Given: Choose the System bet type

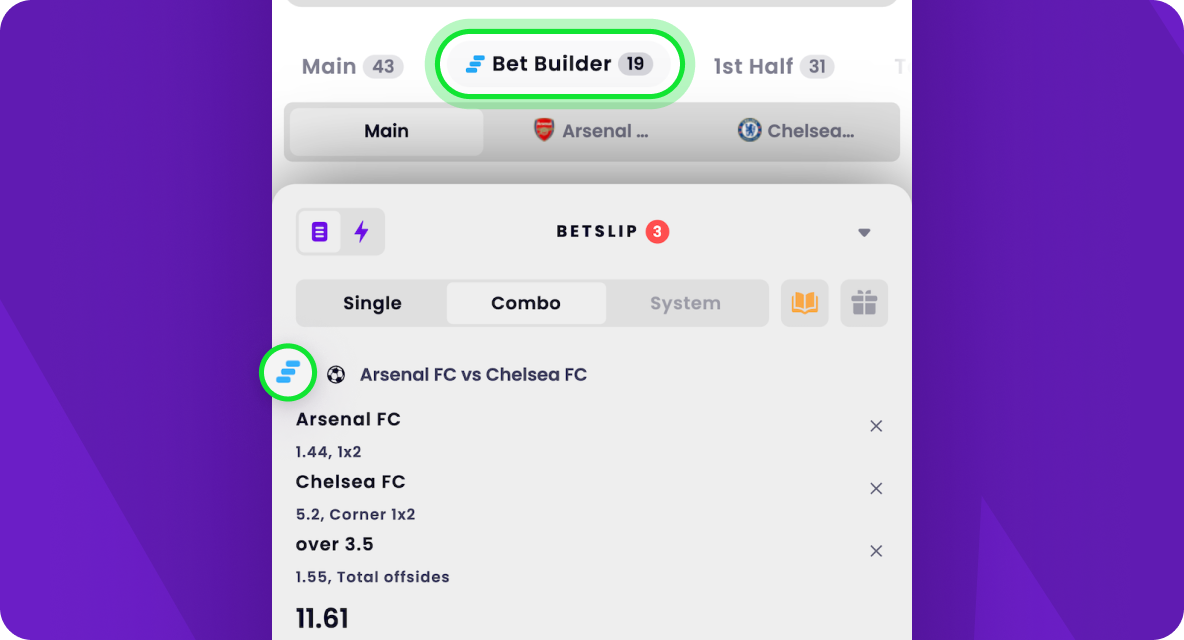Looking at the screenshot, I should (685, 303).
